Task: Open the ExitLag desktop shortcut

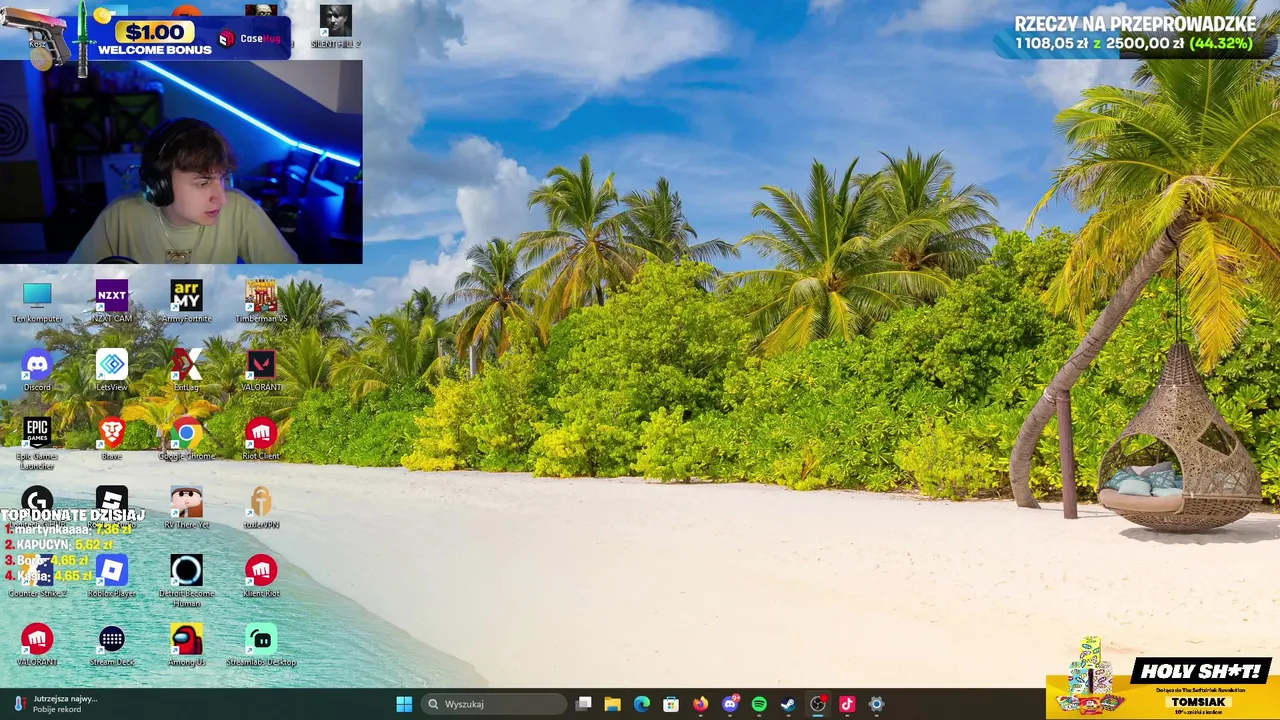Action: [x=186, y=370]
